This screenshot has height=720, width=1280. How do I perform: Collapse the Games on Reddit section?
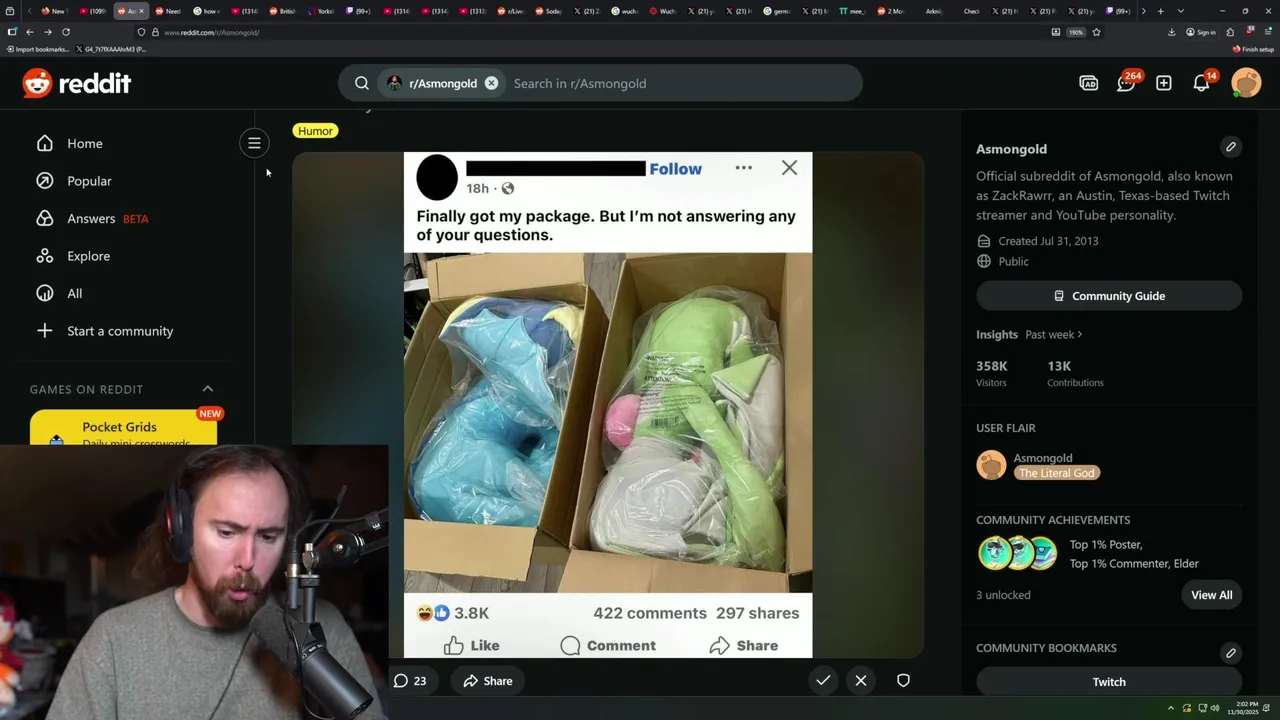(x=208, y=389)
